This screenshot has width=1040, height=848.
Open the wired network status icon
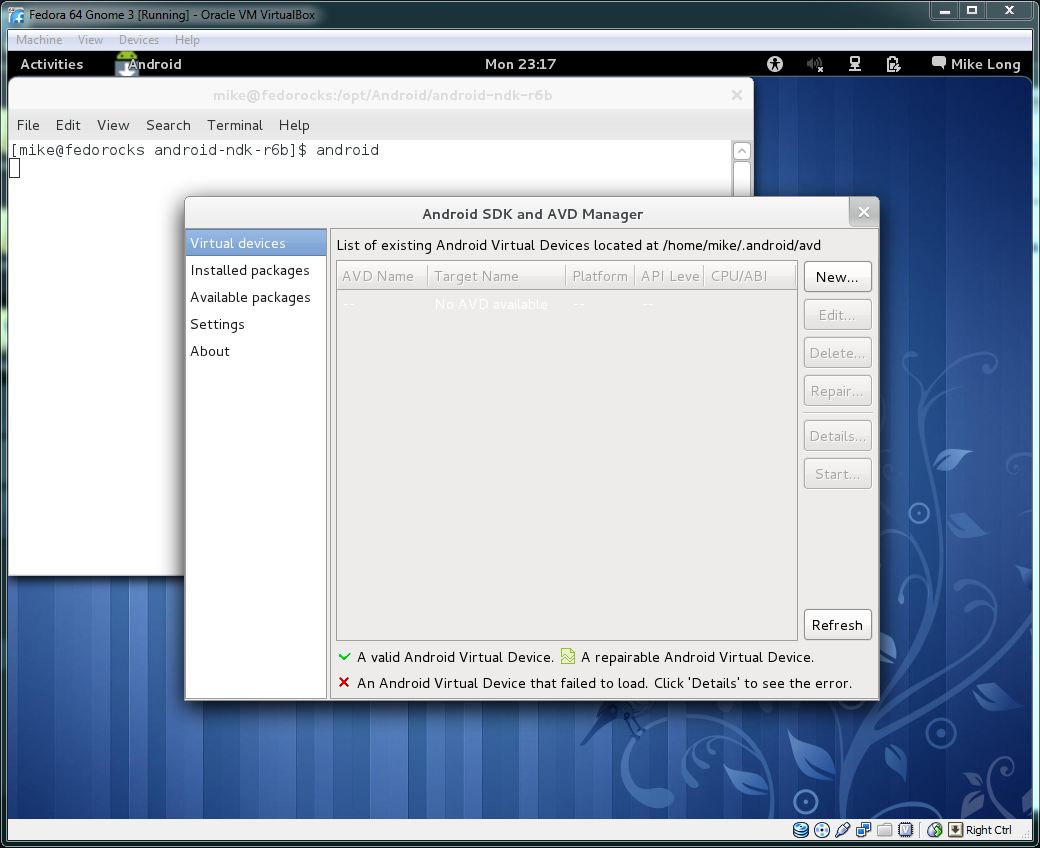pos(855,64)
